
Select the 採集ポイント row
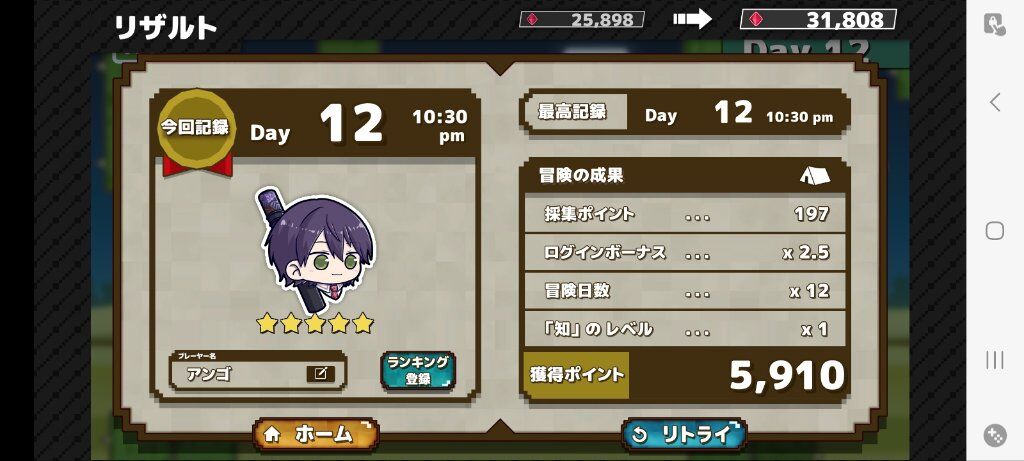click(x=684, y=214)
